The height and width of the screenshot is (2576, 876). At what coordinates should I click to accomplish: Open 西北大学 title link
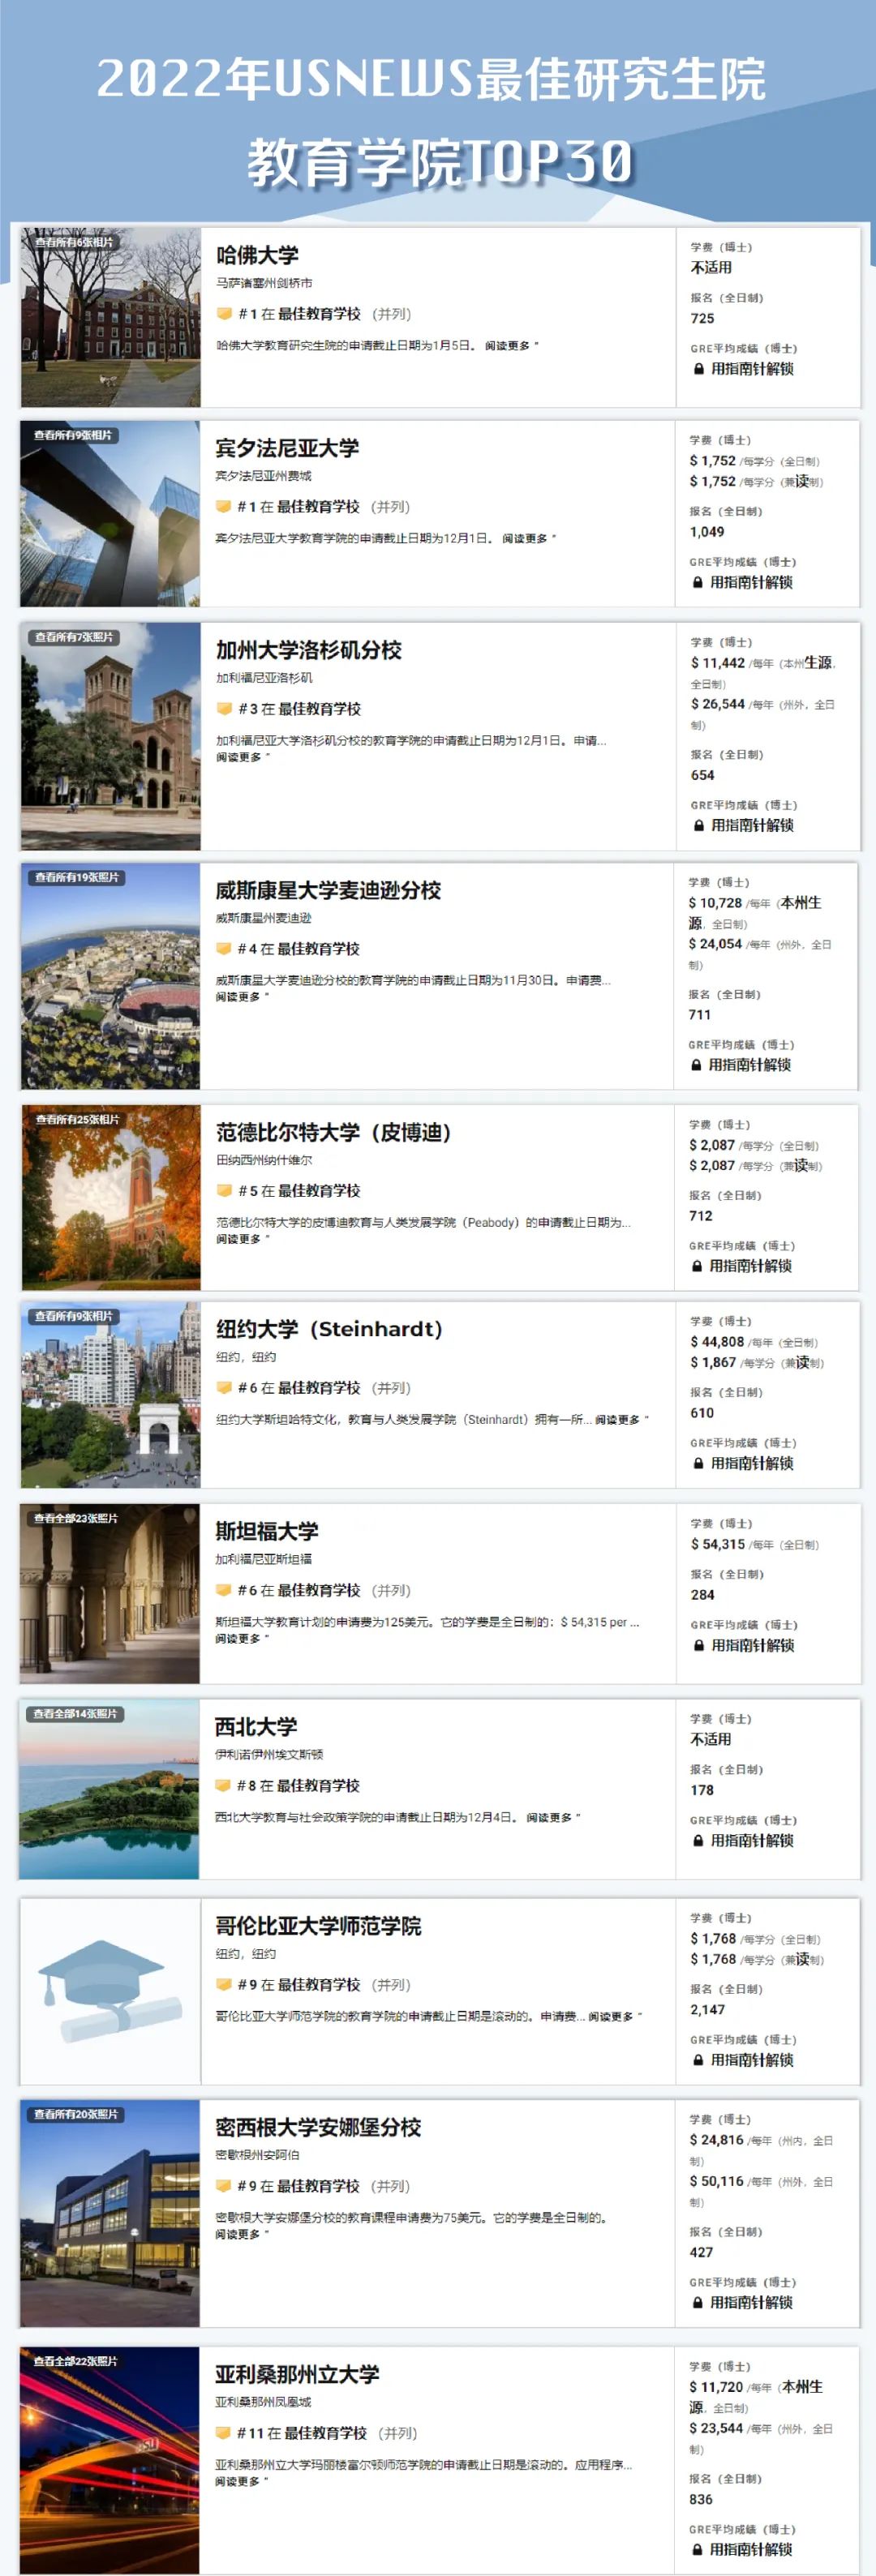pos(256,1726)
